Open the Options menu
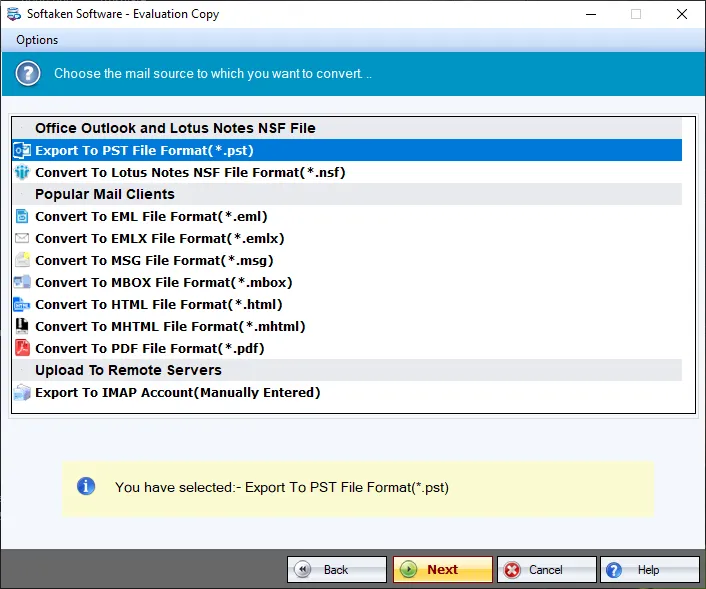Image resolution: width=706 pixels, height=589 pixels. click(x=37, y=40)
